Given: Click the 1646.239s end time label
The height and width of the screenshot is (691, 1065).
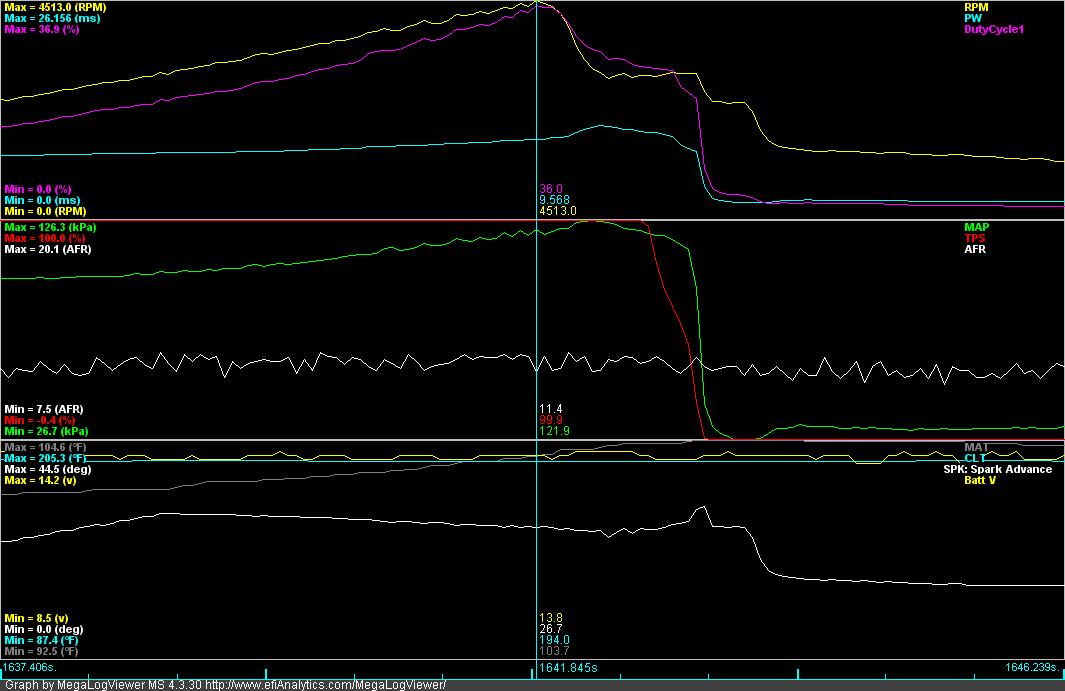Looking at the screenshot, I should [x=1033, y=667].
